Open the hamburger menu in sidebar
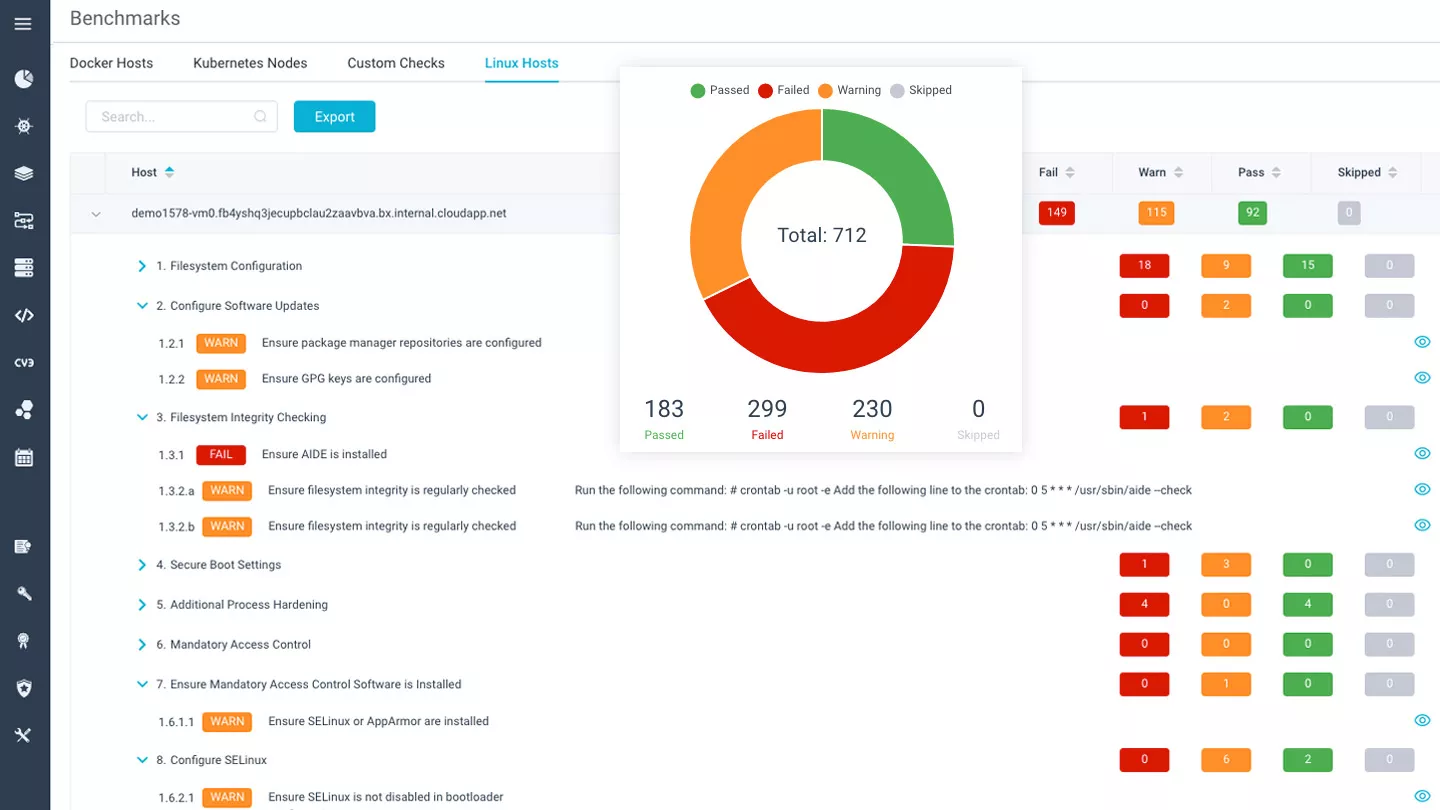 coord(23,24)
